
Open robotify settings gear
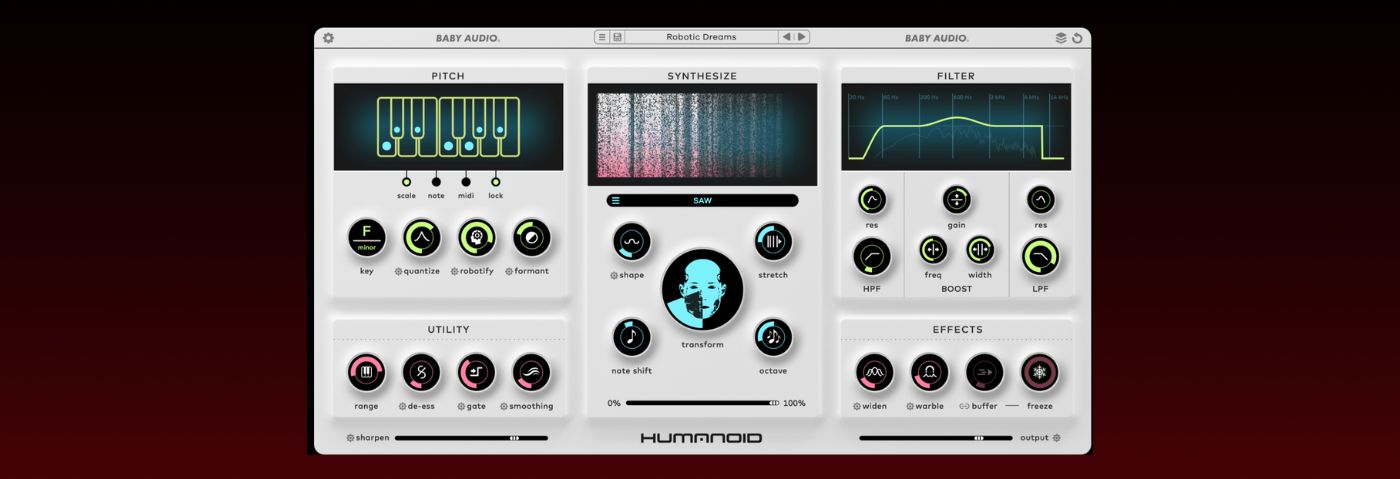tap(455, 271)
